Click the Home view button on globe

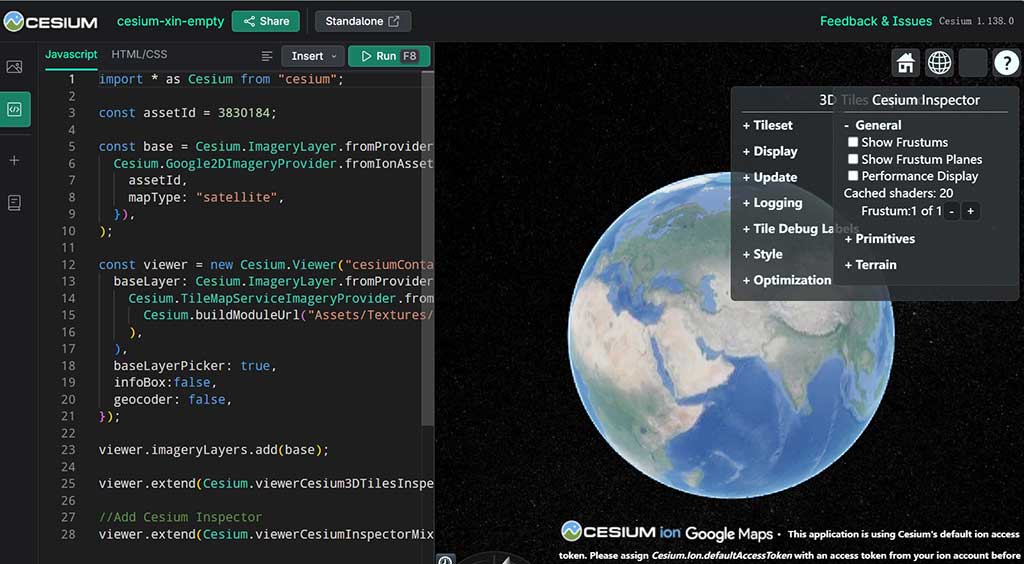[905, 63]
